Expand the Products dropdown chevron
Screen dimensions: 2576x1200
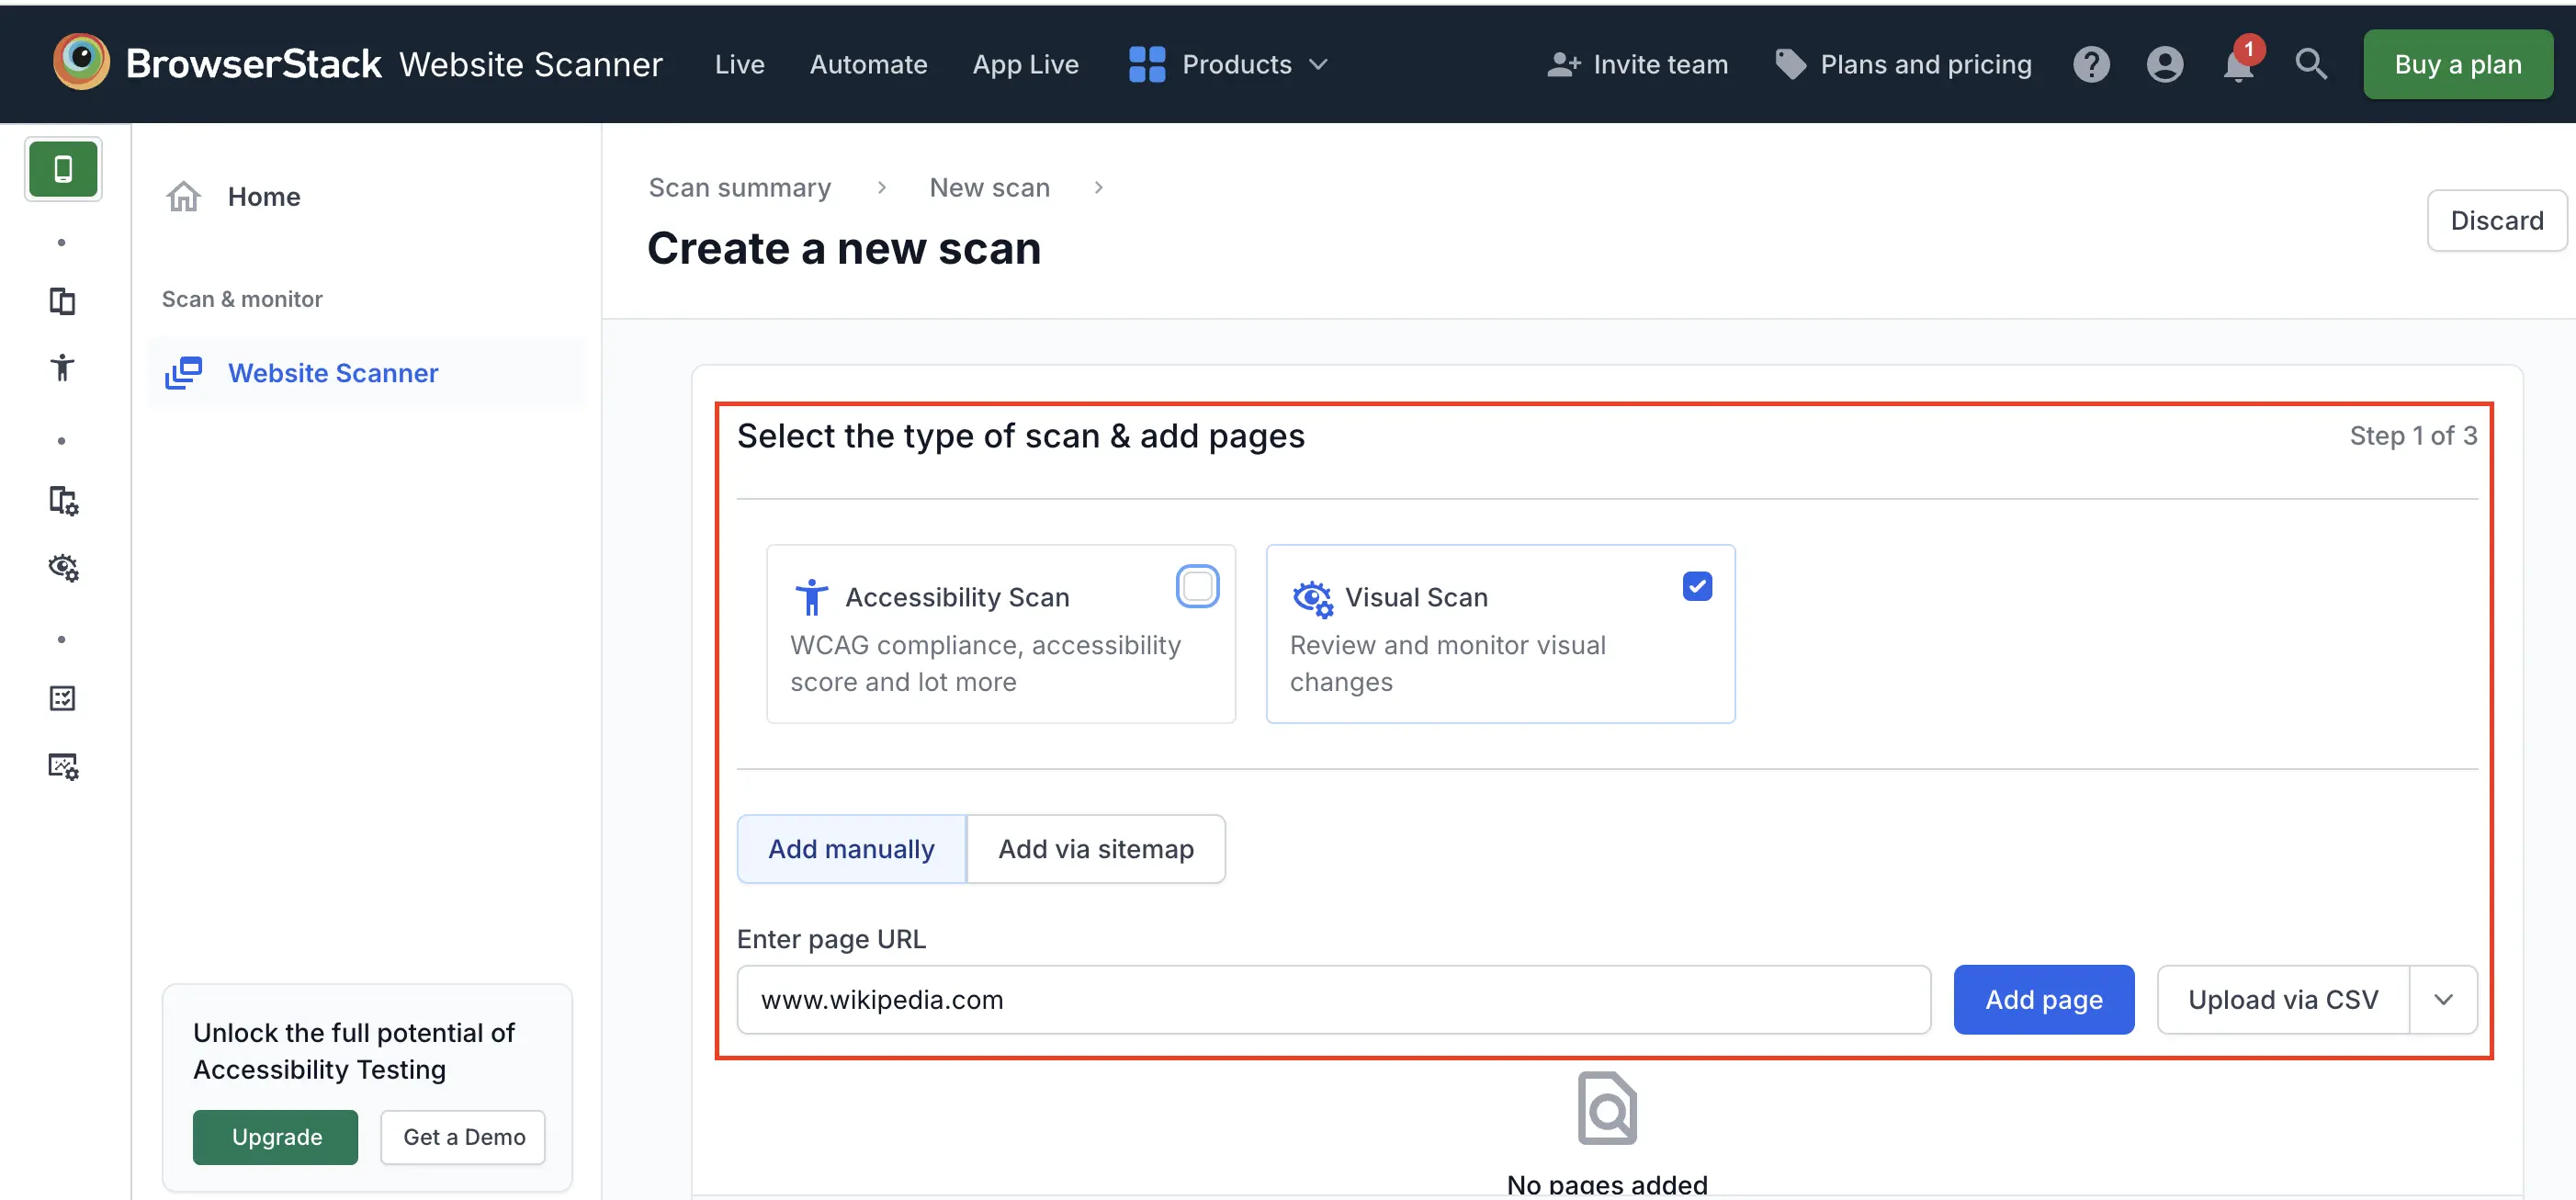coord(1318,64)
